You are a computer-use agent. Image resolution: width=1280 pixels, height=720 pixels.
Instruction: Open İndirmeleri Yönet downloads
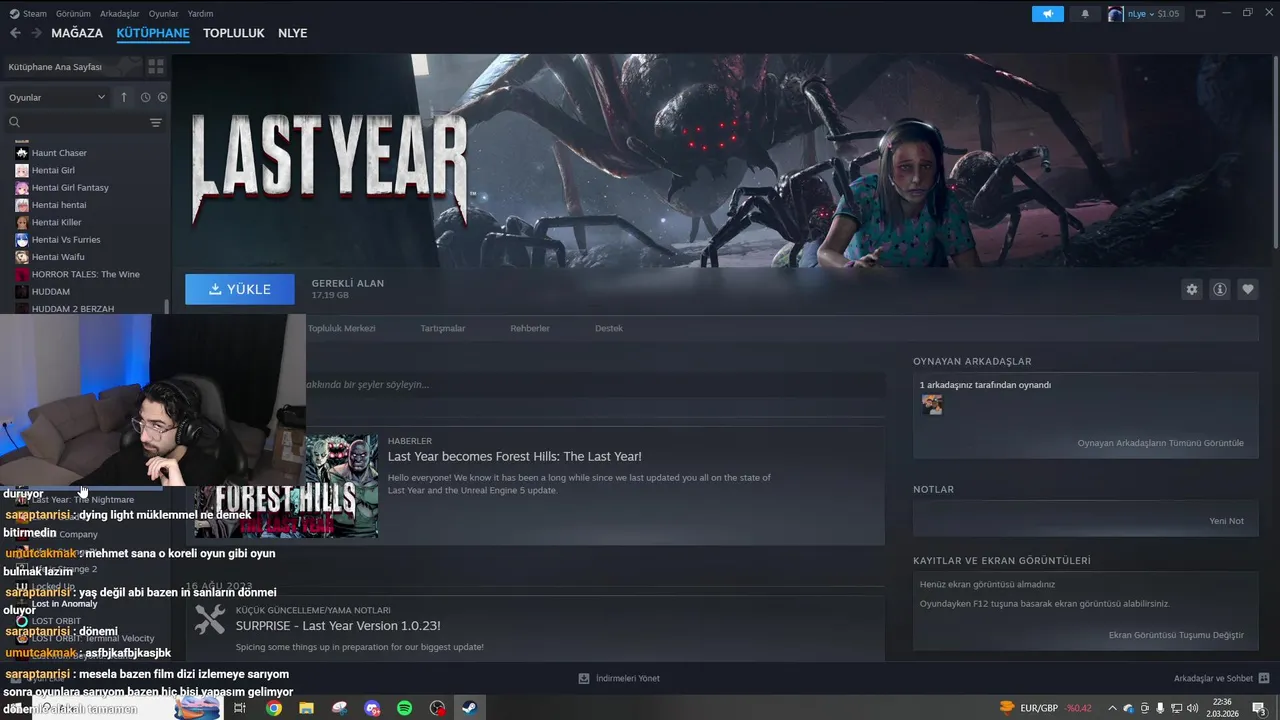pyautogui.click(x=619, y=678)
